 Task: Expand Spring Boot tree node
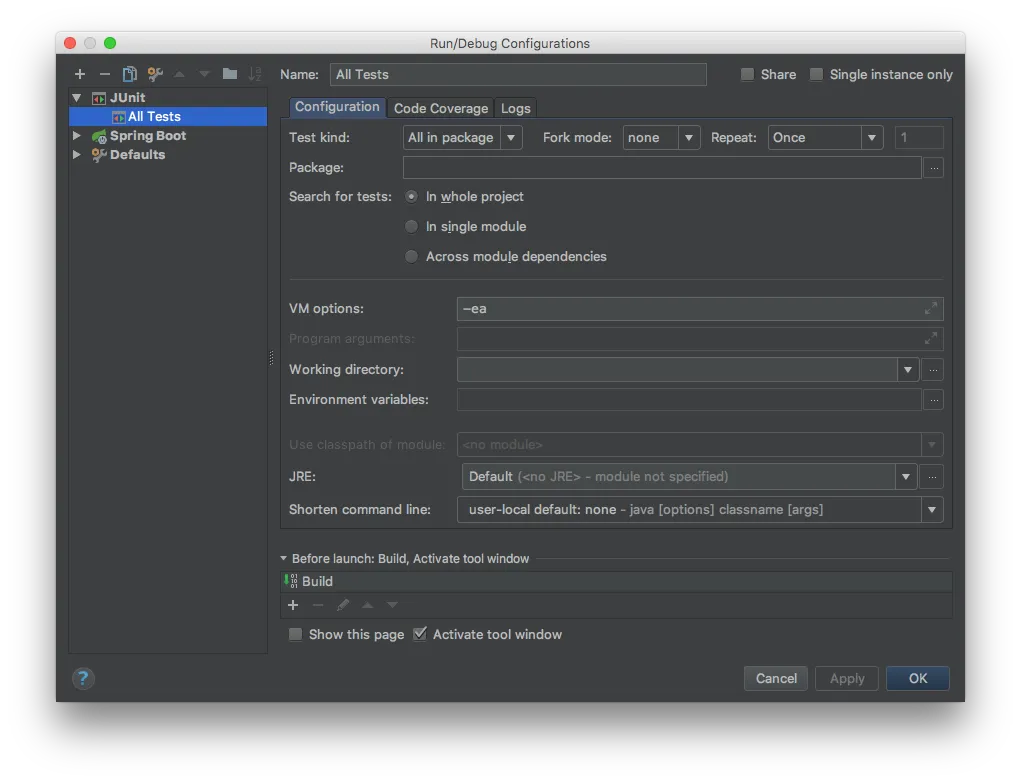point(77,135)
